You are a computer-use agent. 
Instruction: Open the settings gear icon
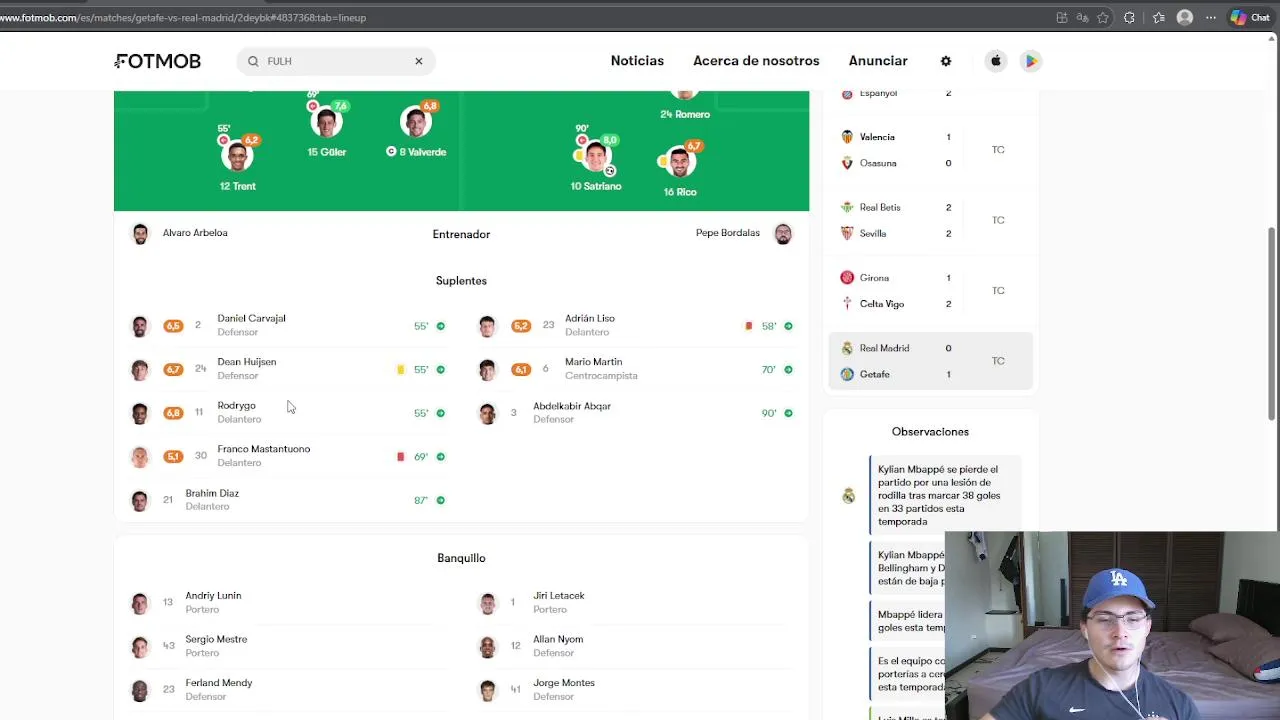pos(946,61)
